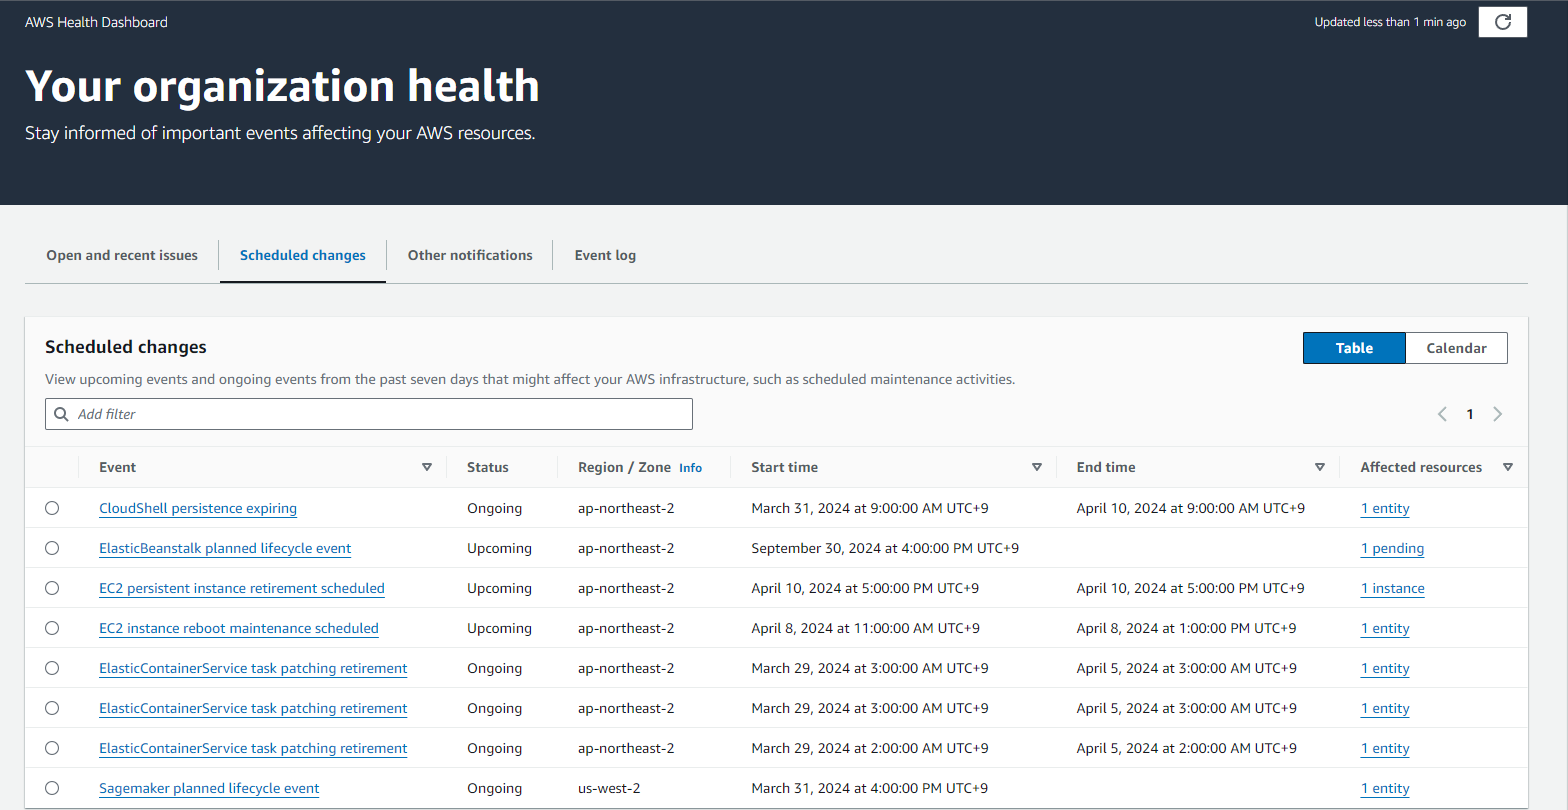Click start time April 10, 2024 5:00 PM cell

pyautogui.click(x=865, y=588)
